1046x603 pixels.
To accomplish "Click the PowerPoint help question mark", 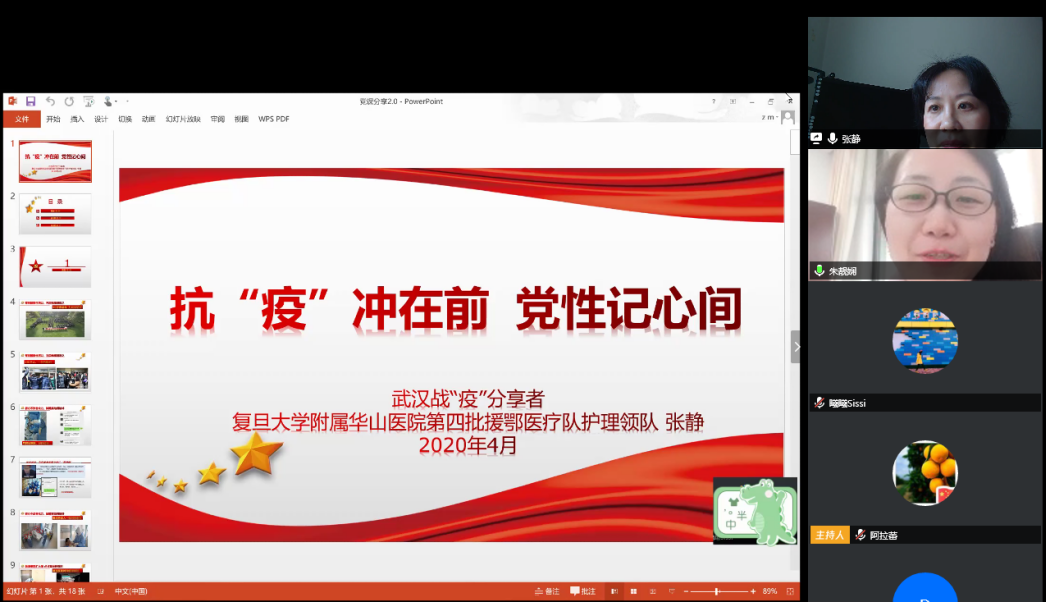I will (714, 101).
